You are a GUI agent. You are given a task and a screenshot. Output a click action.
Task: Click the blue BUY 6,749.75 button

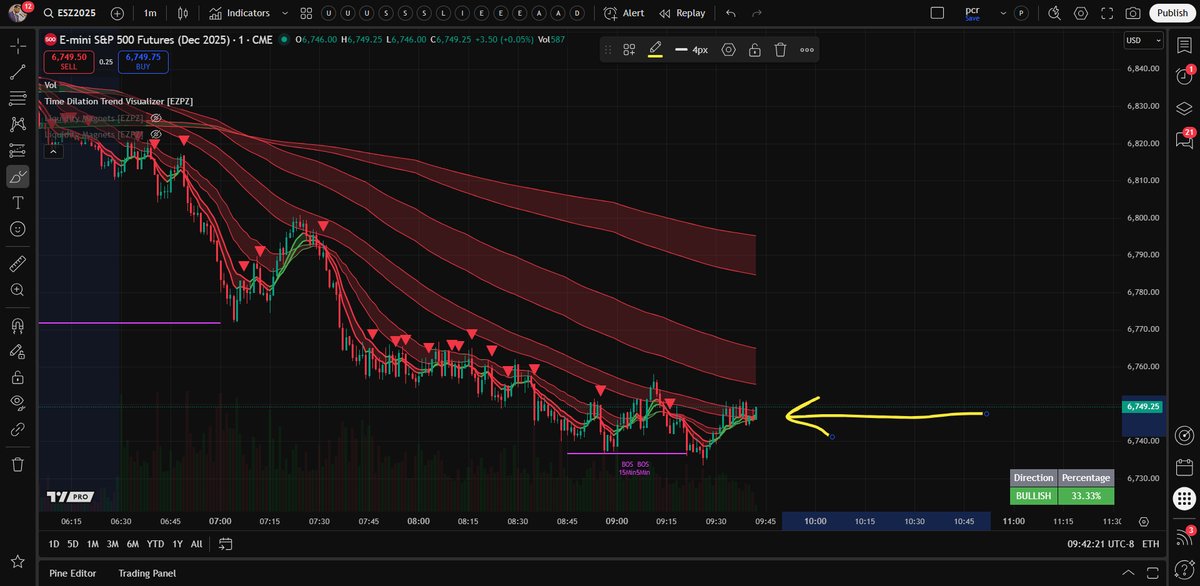tap(142, 62)
